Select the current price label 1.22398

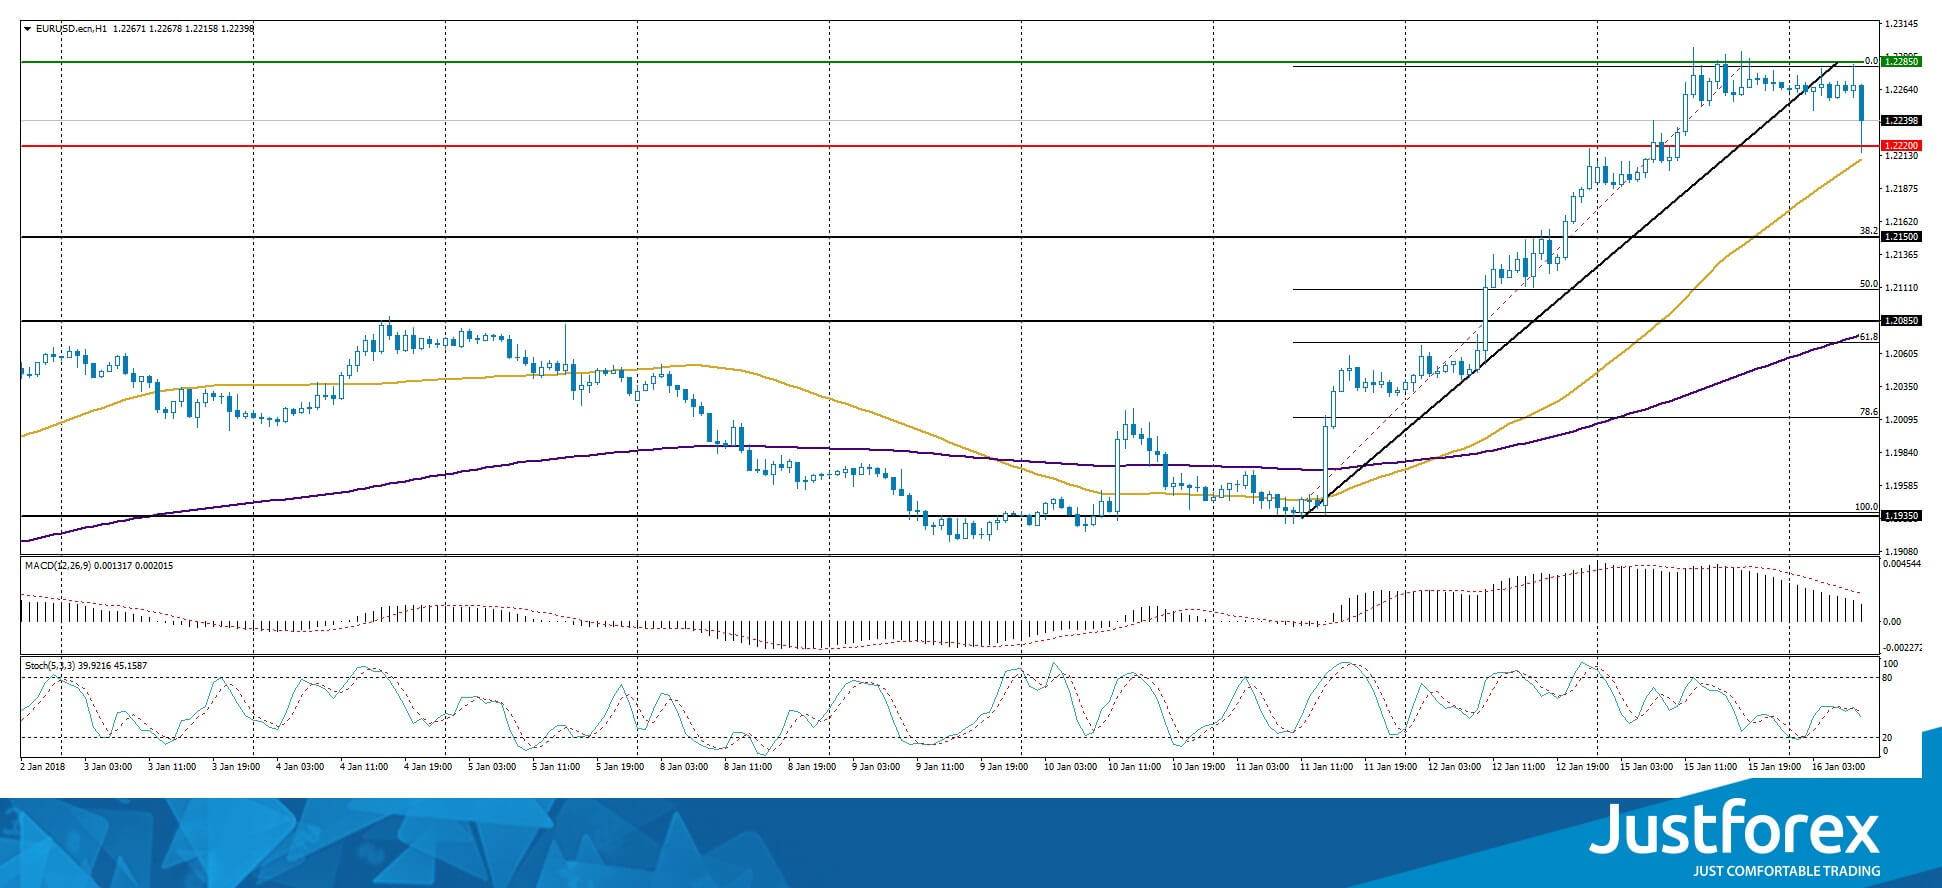coord(1901,121)
